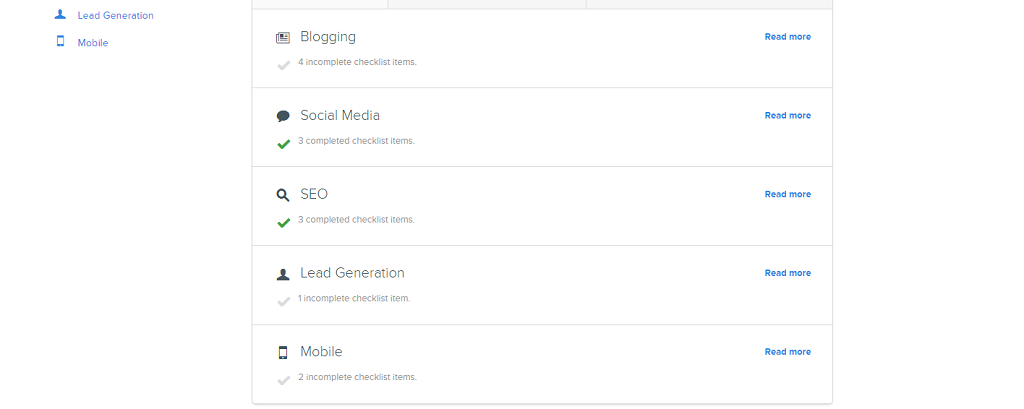The height and width of the screenshot is (409, 1024).
Task: Click the green checkmark under Social Media
Action: [x=283, y=144]
